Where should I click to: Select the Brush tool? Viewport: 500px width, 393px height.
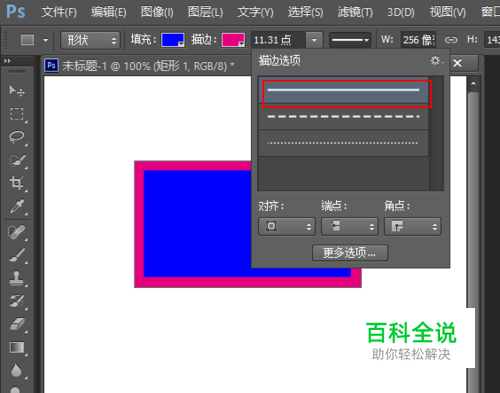tap(17, 255)
